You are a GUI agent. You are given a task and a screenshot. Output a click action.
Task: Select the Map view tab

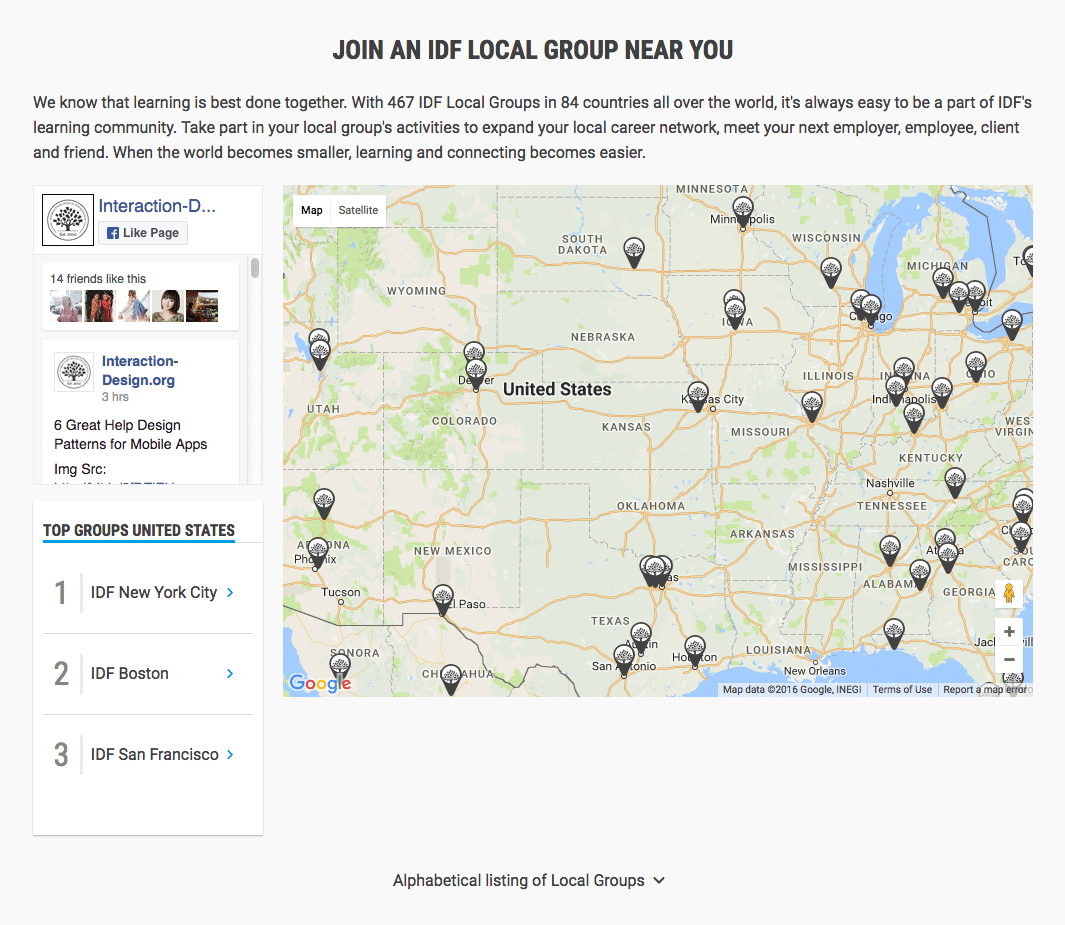pyautogui.click(x=312, y=211)
